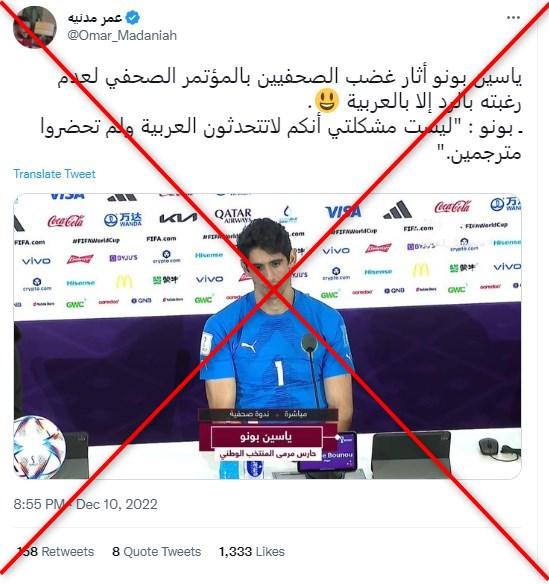The image size is (549, 584).
Task: View the 8 Quote Tweets
Action: tap(156, 552)
